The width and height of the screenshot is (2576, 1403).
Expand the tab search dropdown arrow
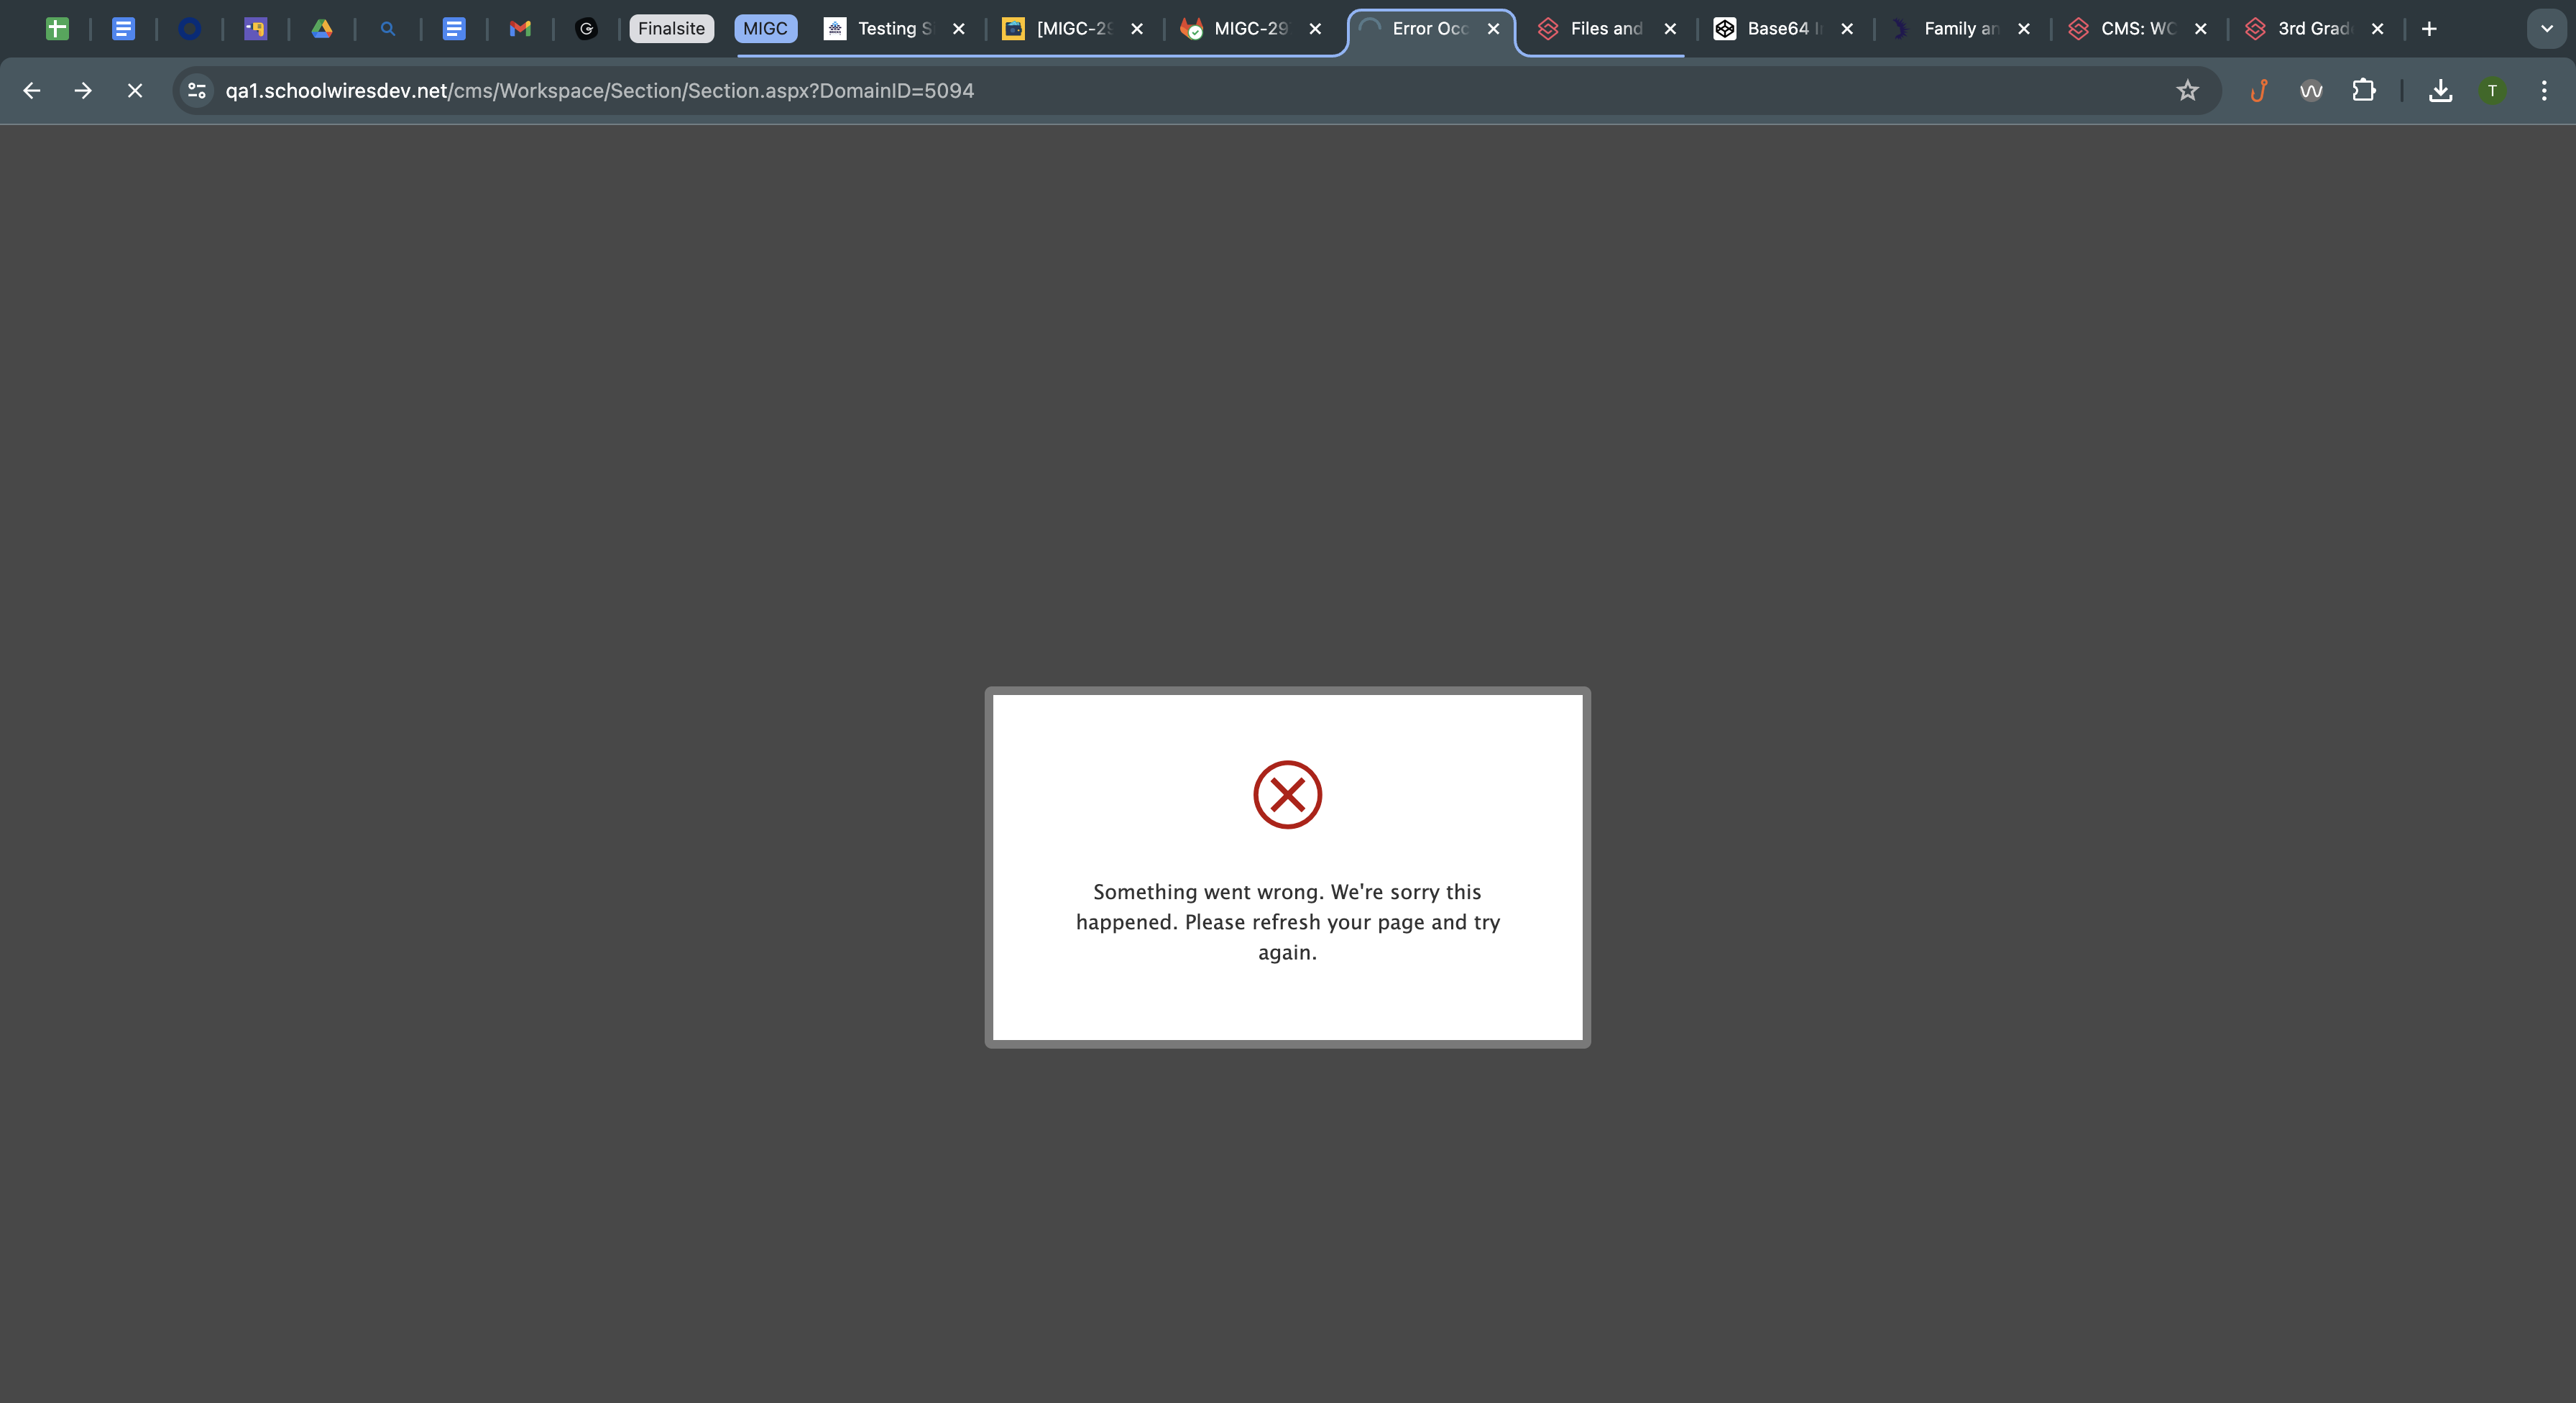[x=2546, y=29]
